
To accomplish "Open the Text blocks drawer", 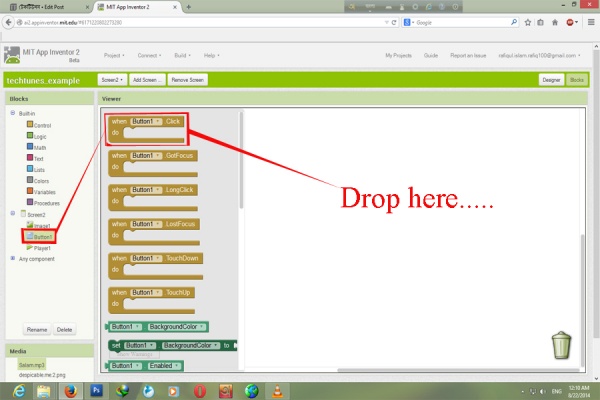I will coord(35,158).
